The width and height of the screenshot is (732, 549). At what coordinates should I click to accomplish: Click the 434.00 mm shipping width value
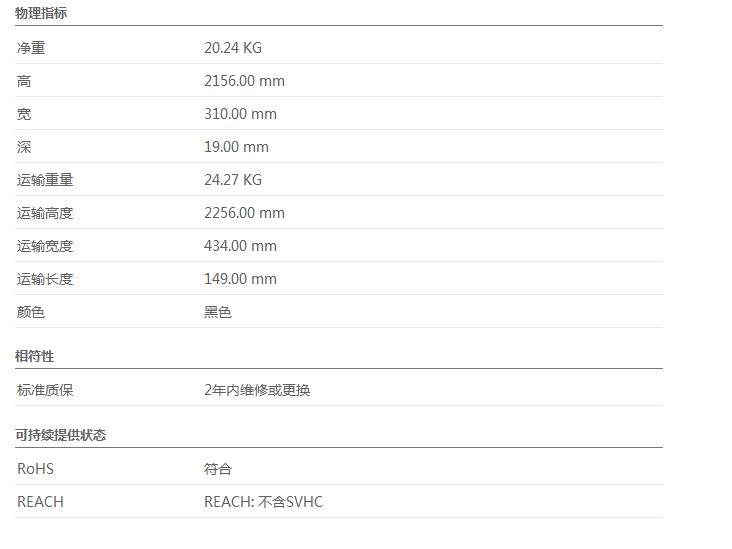click(240, 246)
